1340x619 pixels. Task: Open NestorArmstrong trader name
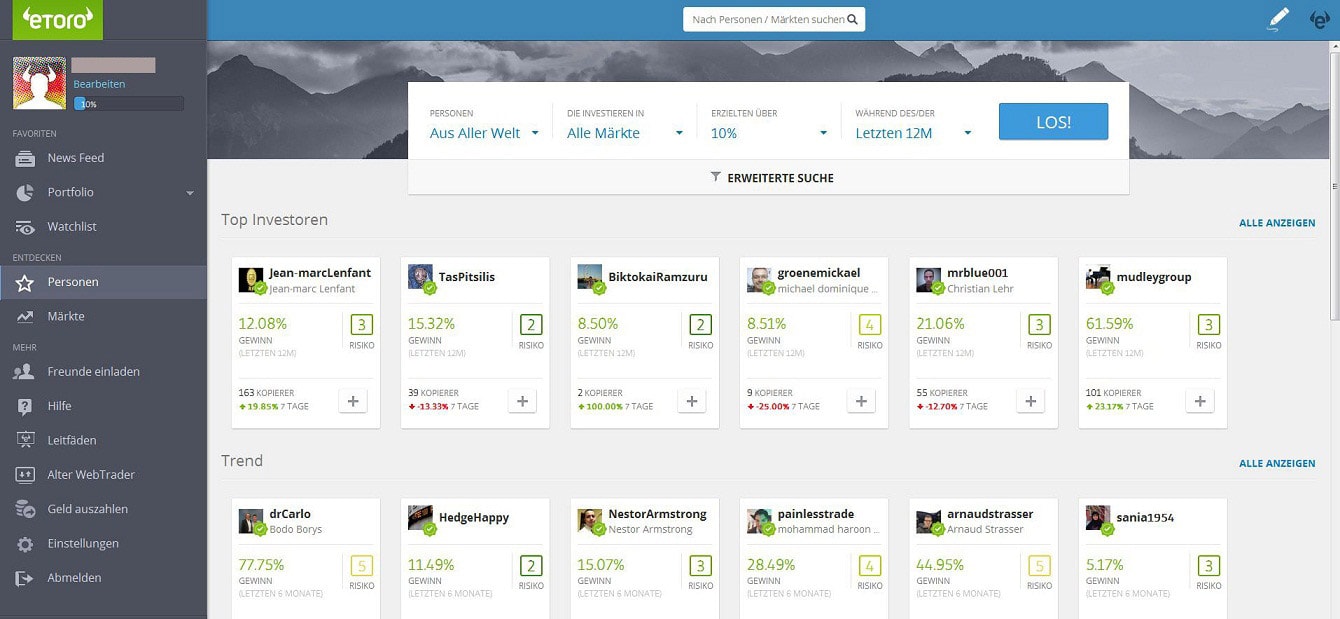pos(657,514)
